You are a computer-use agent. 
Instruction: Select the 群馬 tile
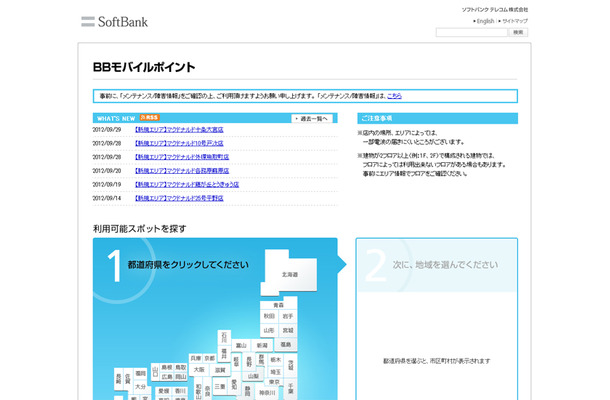[x=262, y=360]
